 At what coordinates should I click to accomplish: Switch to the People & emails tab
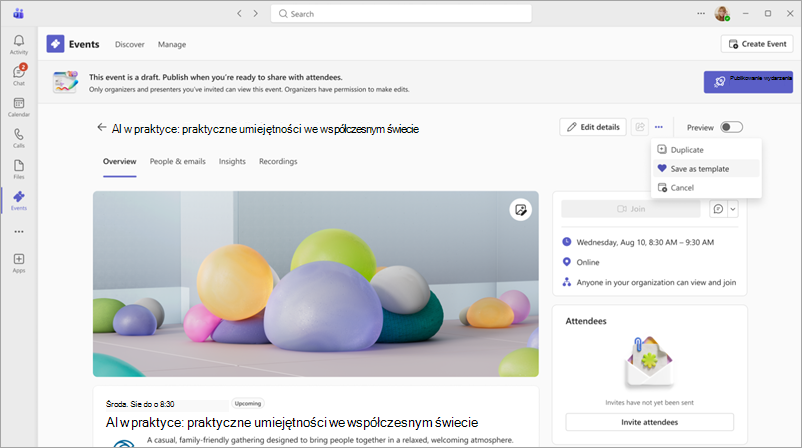pos(177,161)
